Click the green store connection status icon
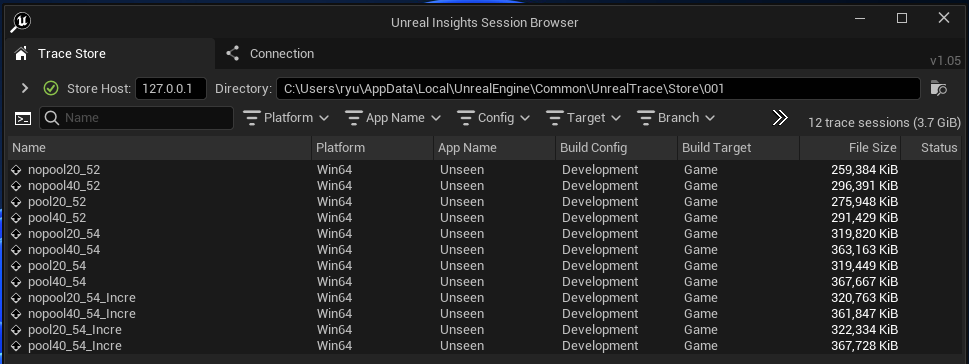Screen dimensions: 969x364 pos(51,88)
